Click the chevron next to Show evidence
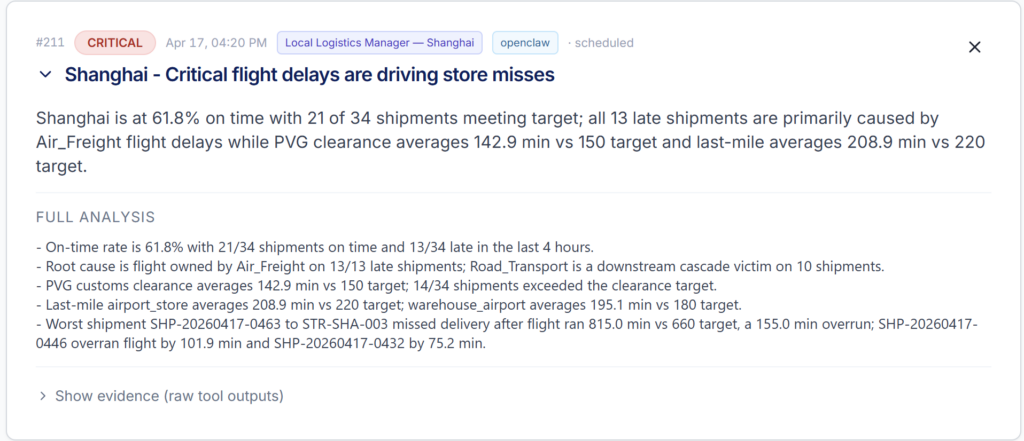1024x441 pixels. (42, 396)
